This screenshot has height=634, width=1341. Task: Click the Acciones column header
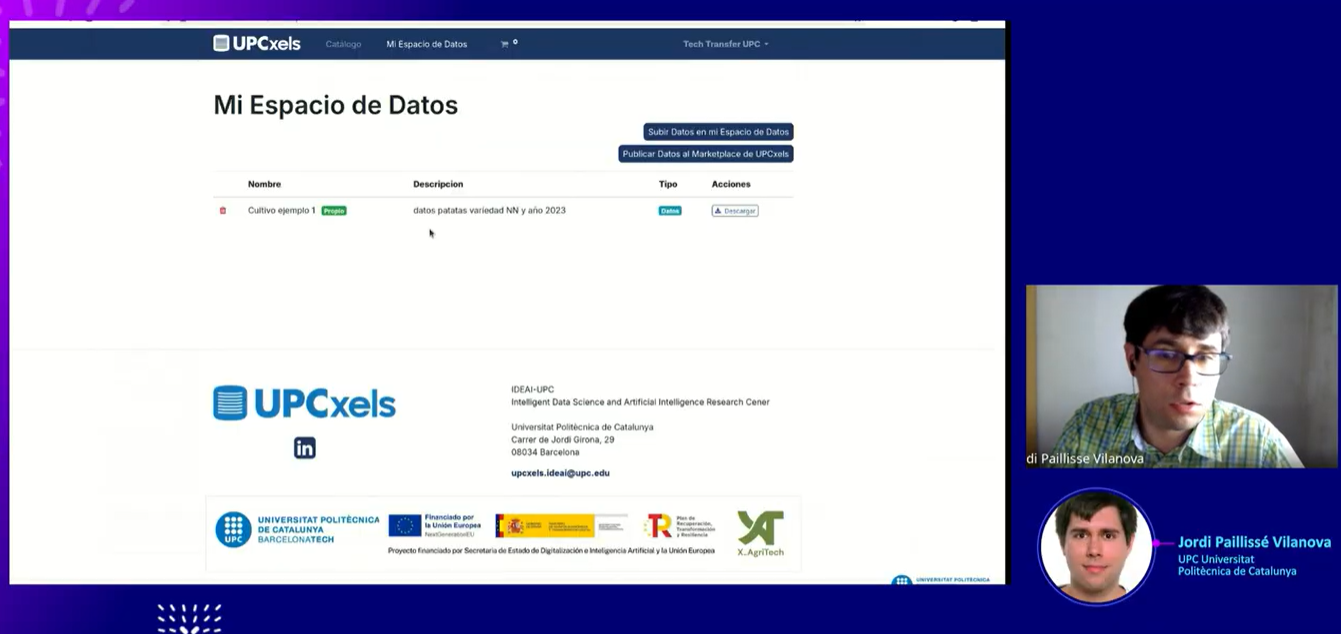(731, 184)
